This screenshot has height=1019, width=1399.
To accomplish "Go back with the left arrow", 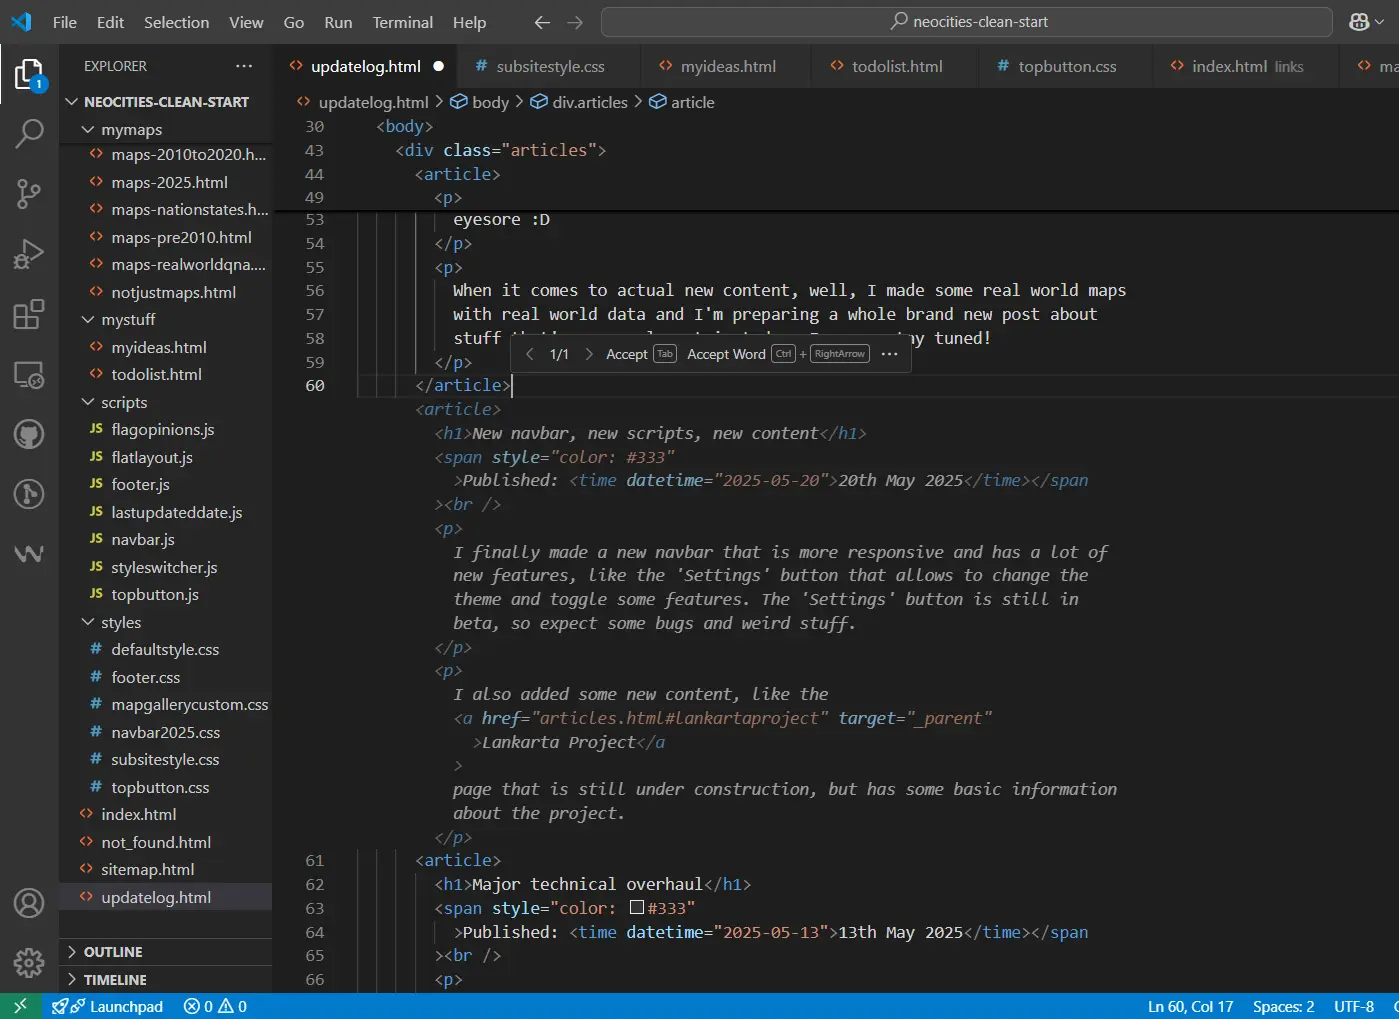I will 542,22.
